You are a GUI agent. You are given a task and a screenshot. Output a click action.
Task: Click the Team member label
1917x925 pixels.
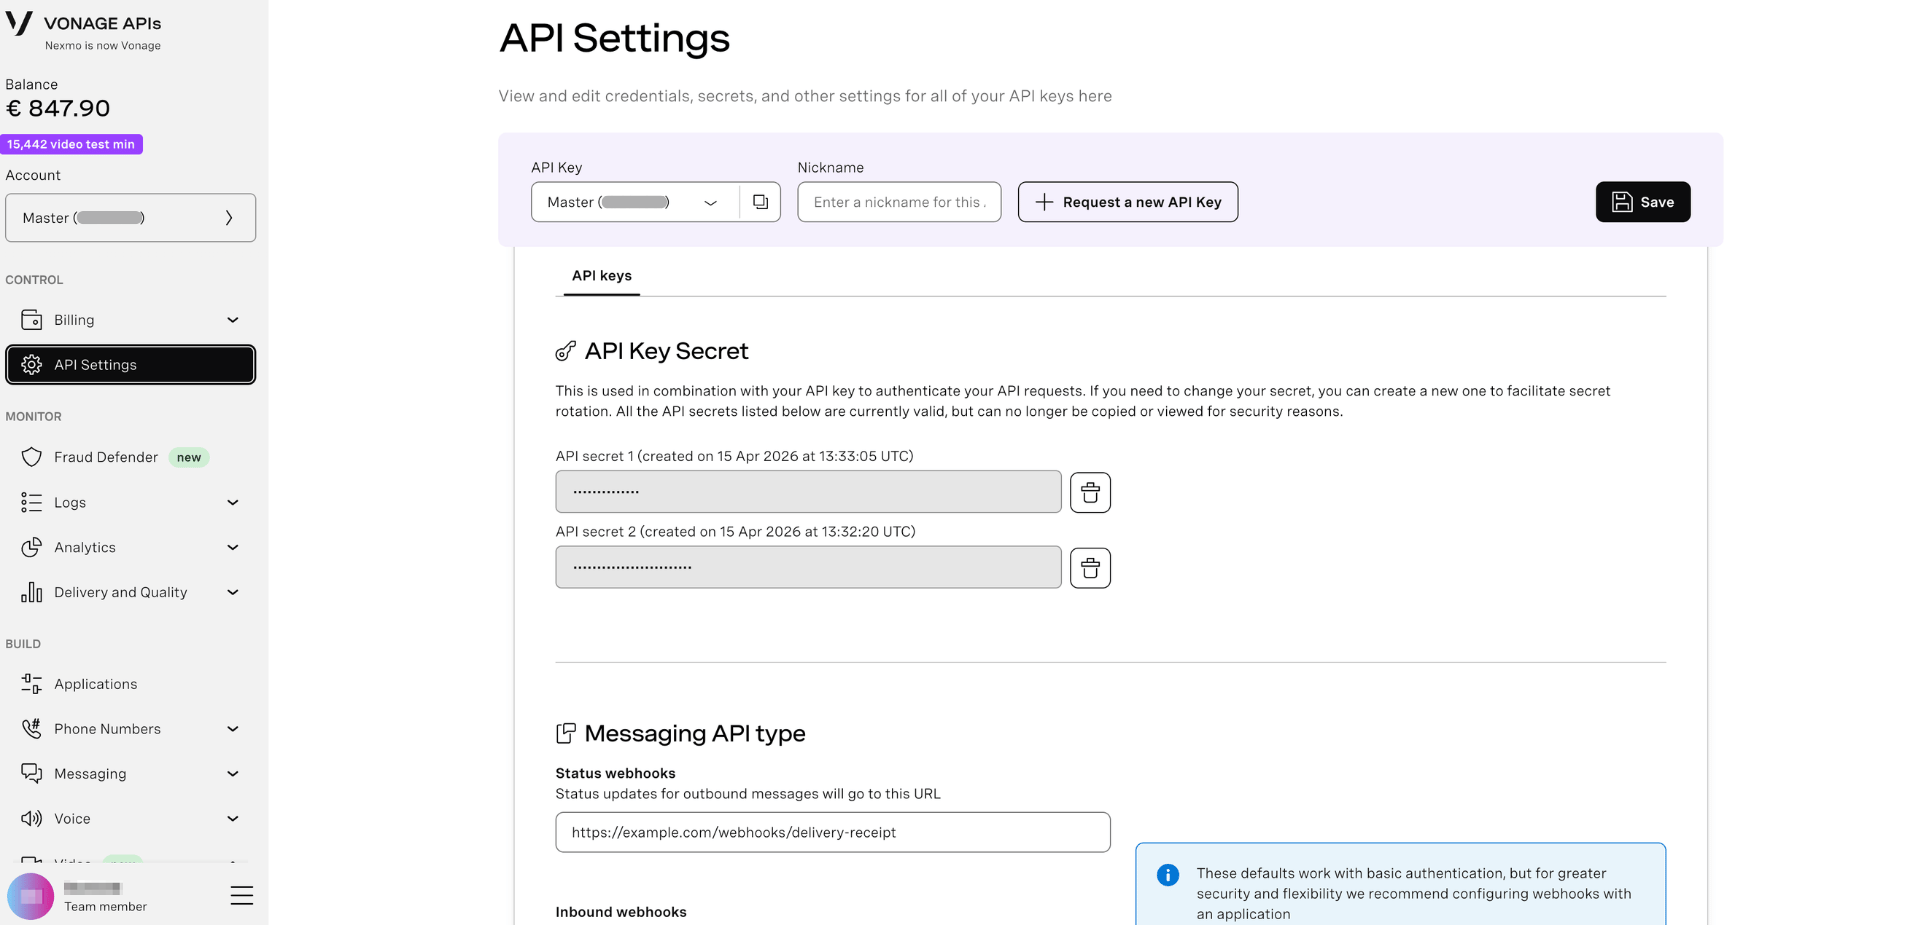(x=105, y=907)
